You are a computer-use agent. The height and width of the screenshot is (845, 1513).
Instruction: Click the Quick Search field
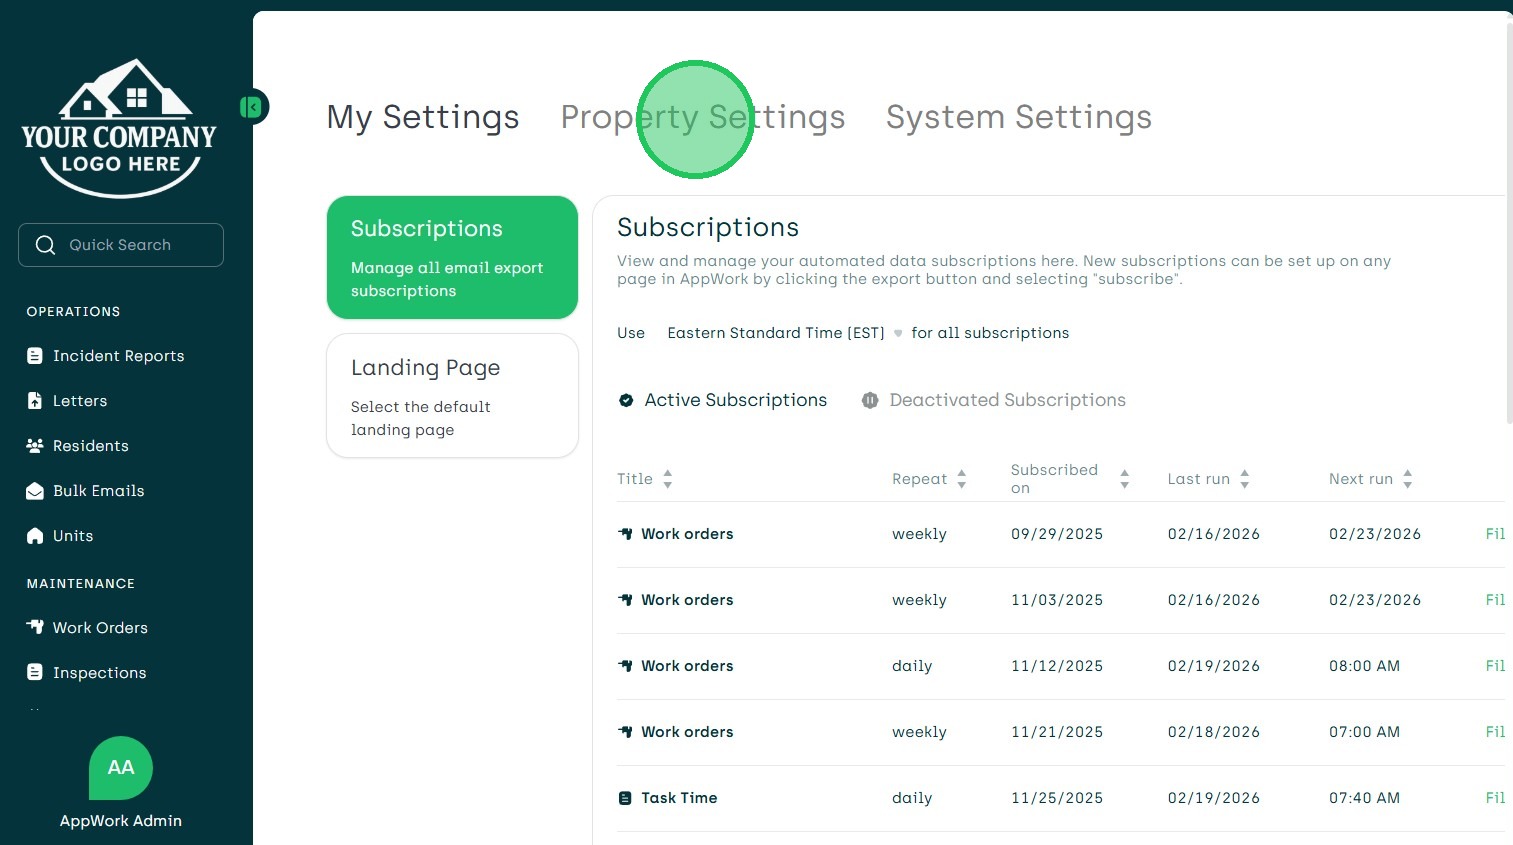point(121,245)
